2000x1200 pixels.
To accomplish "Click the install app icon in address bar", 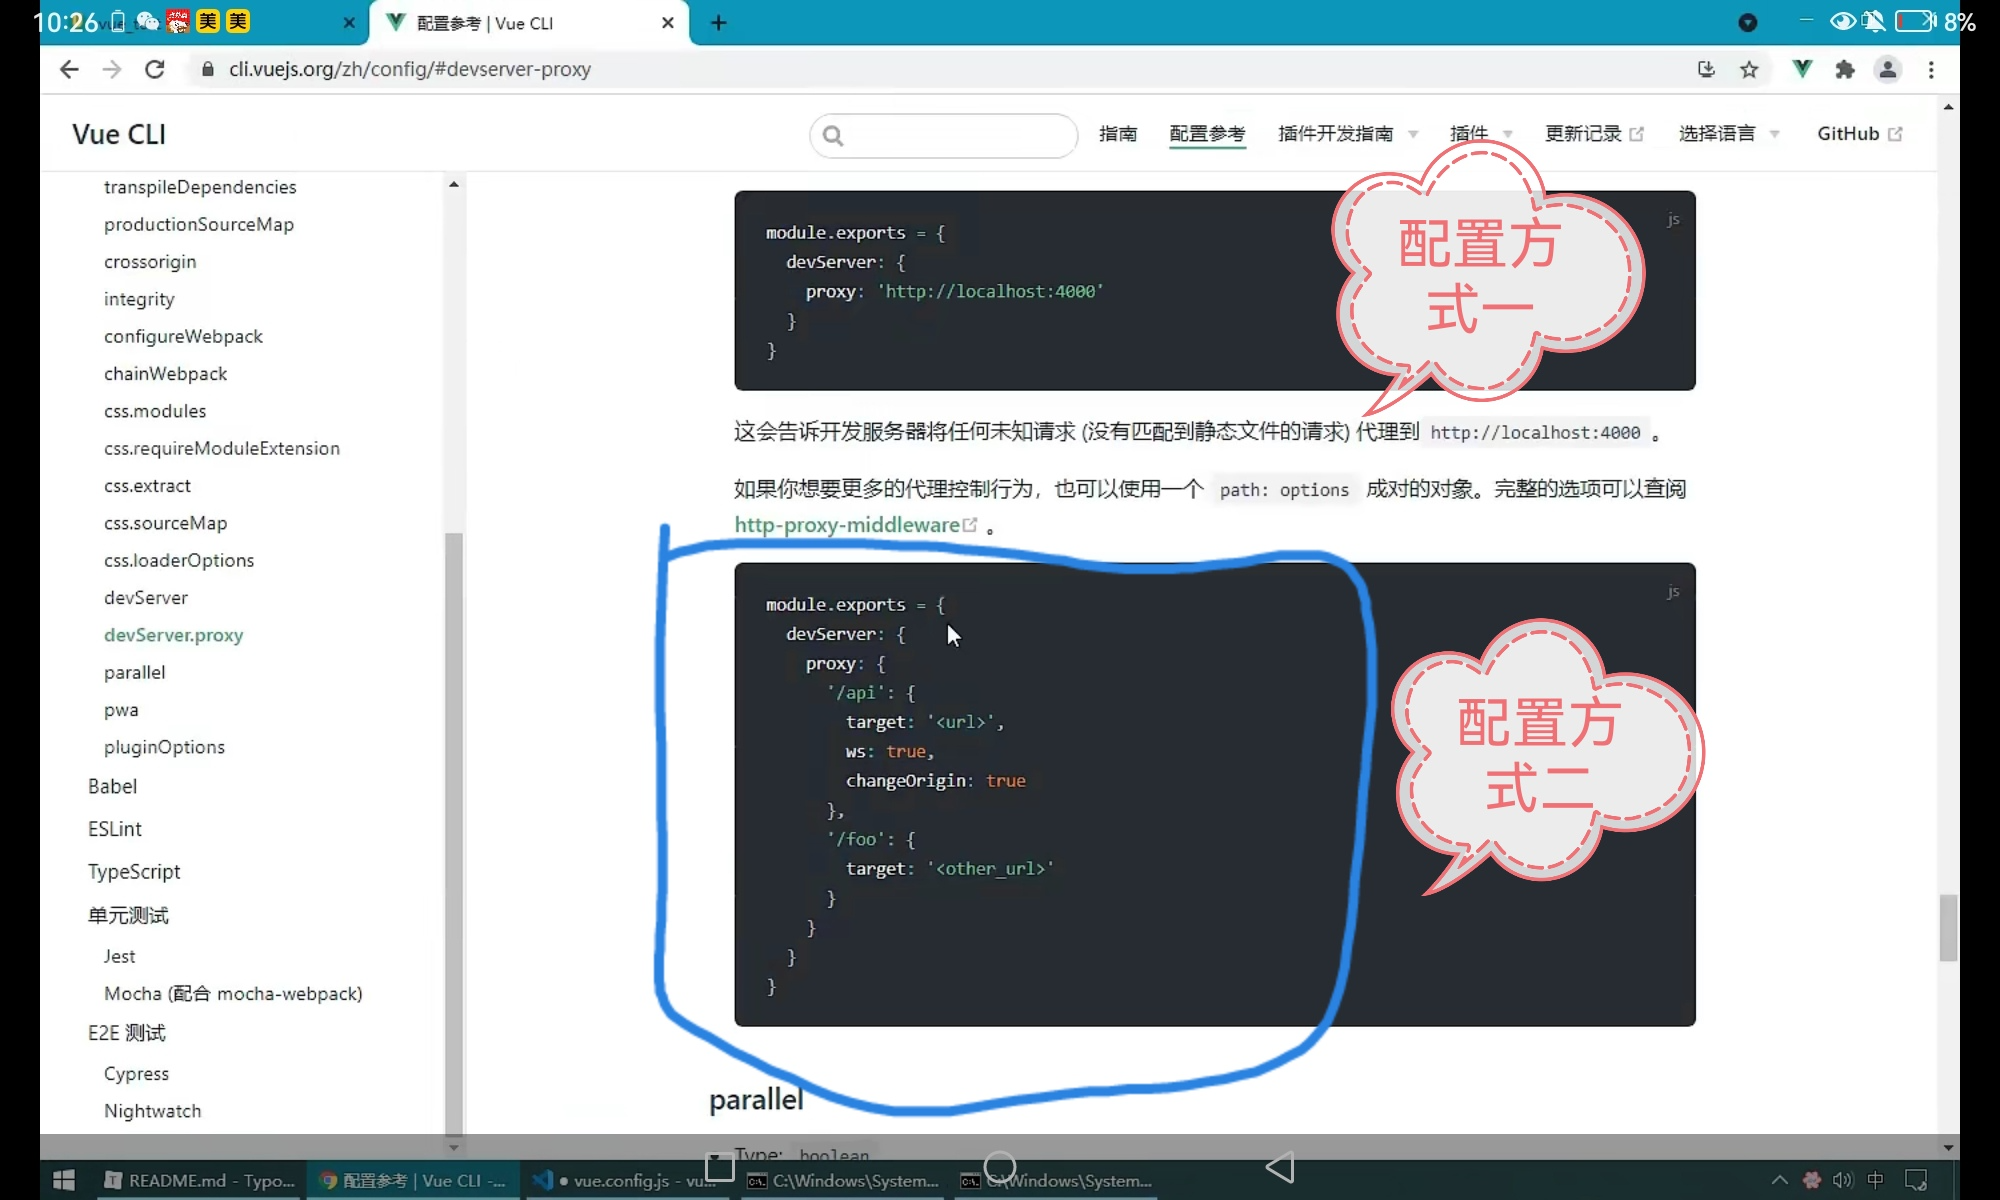I will [1706, 69].
